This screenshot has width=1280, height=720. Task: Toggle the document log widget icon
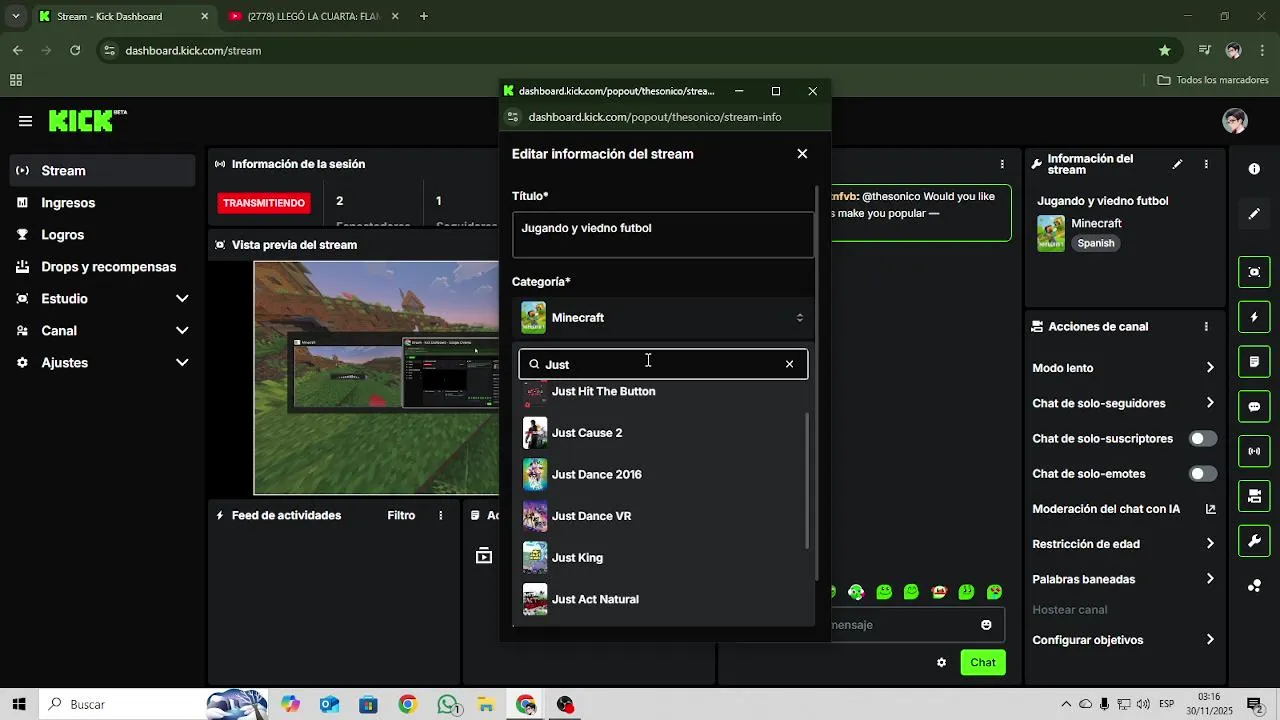coord(1254,361)
